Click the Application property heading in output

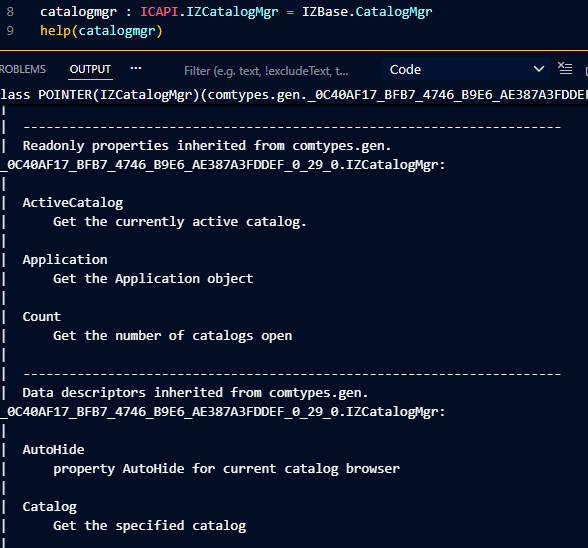click(x=65, y=260)
